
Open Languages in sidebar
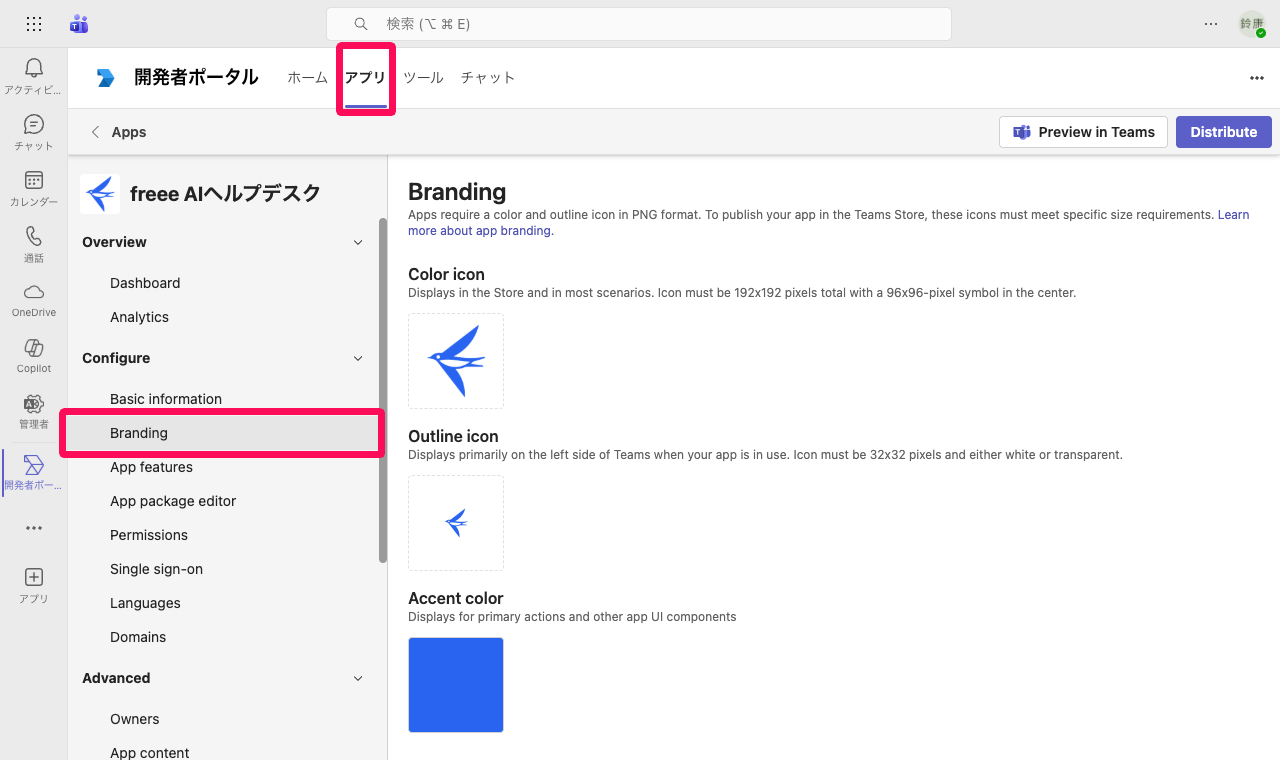click(x=145, y=603)
